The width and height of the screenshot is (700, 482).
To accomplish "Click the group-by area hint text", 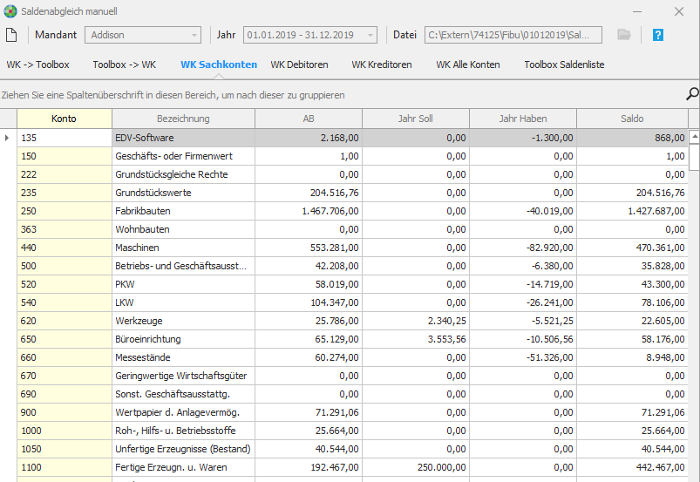I will (173, 95).
